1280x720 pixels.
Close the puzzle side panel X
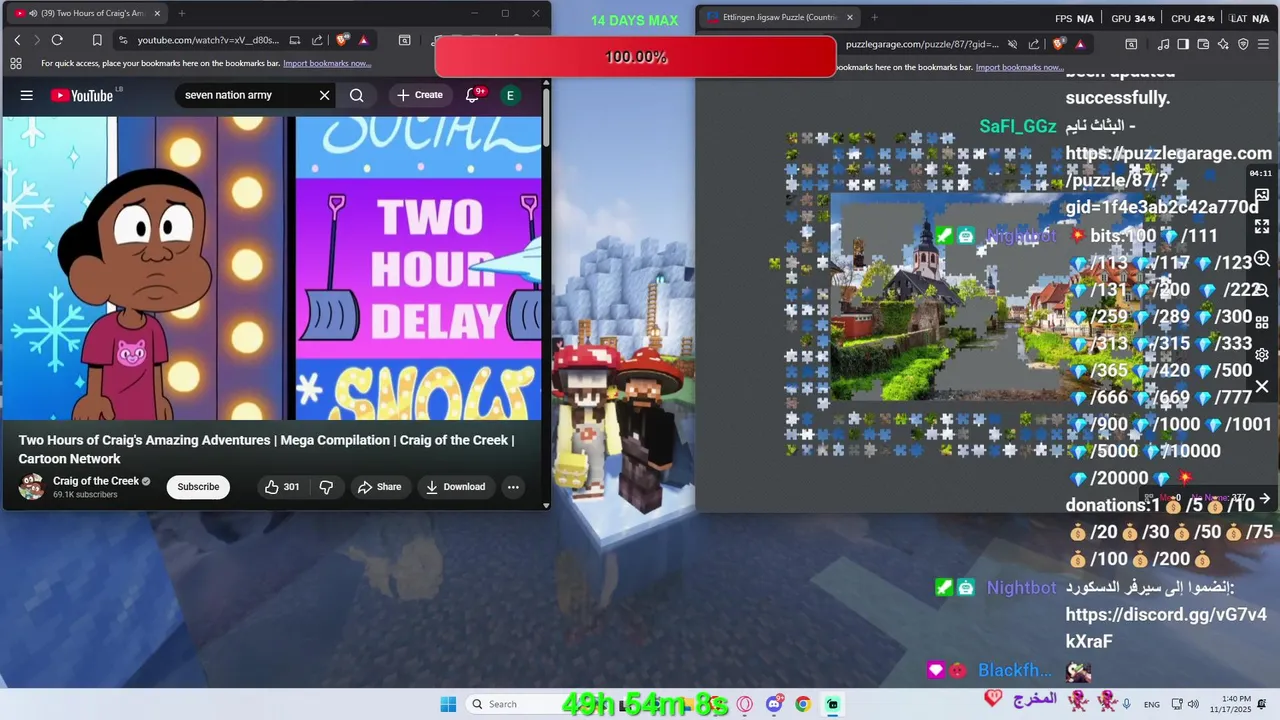tap(1262, 386)
